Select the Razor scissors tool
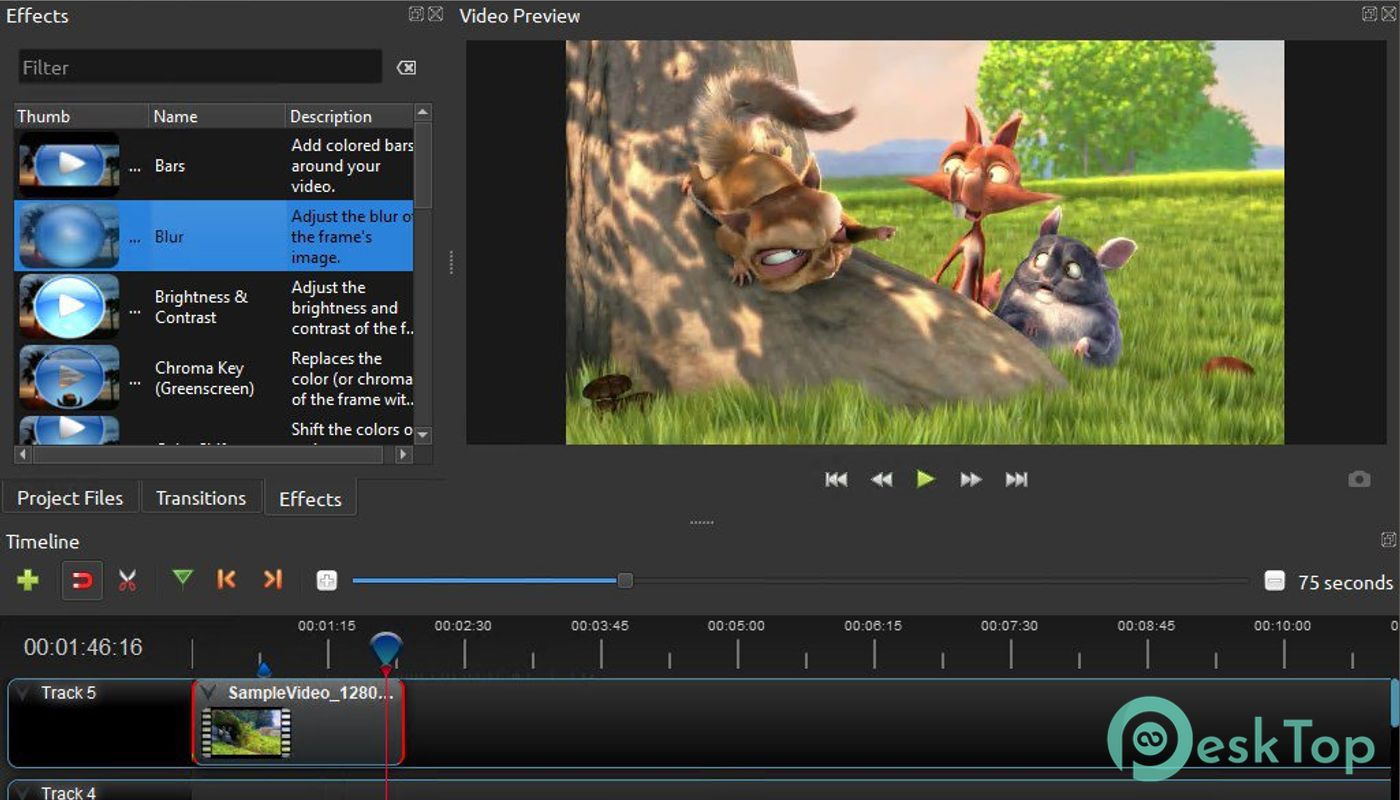Viewport: 1400px width, 800px height. click(x=127, y=580)
